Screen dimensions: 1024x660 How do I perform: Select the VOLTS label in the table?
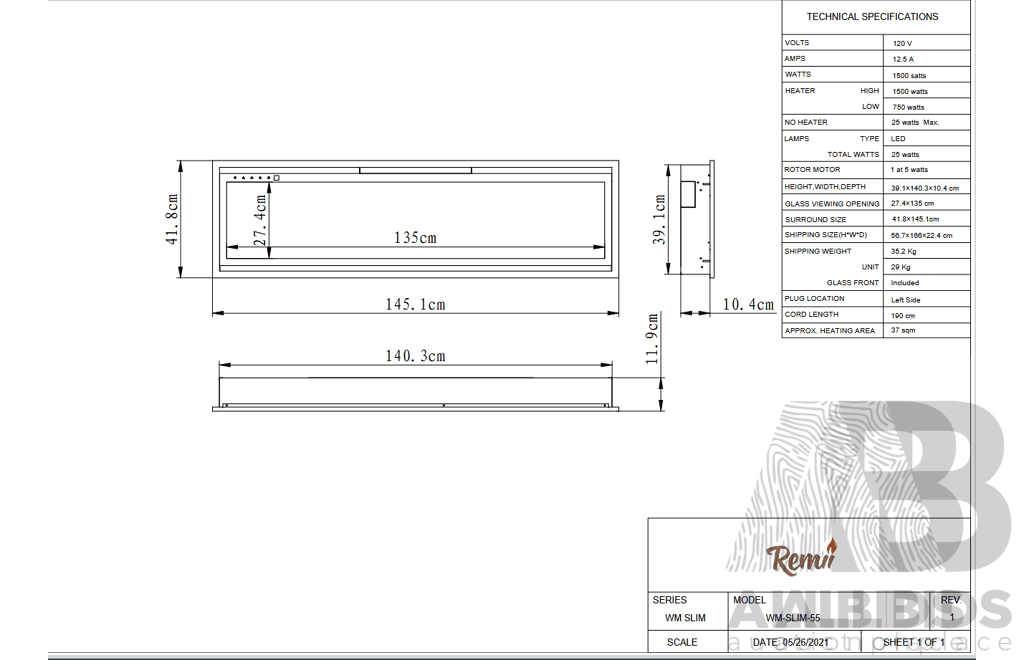pos(797,42)
